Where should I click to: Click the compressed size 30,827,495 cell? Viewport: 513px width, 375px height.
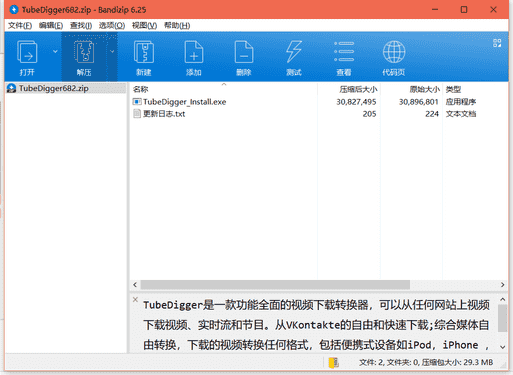356,102
